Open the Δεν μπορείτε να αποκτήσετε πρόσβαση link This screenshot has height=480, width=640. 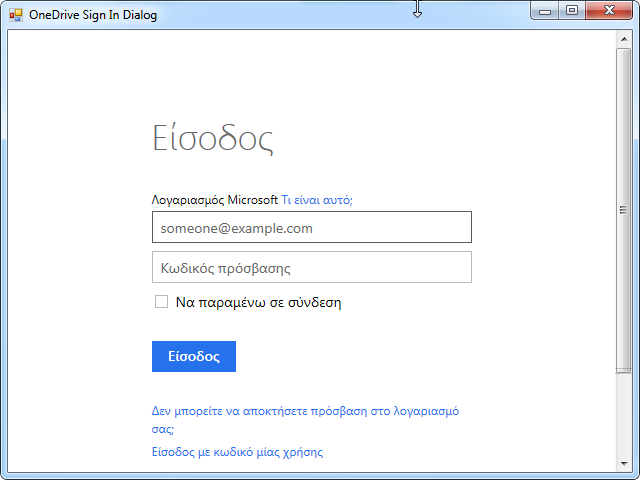pos(305,420)
